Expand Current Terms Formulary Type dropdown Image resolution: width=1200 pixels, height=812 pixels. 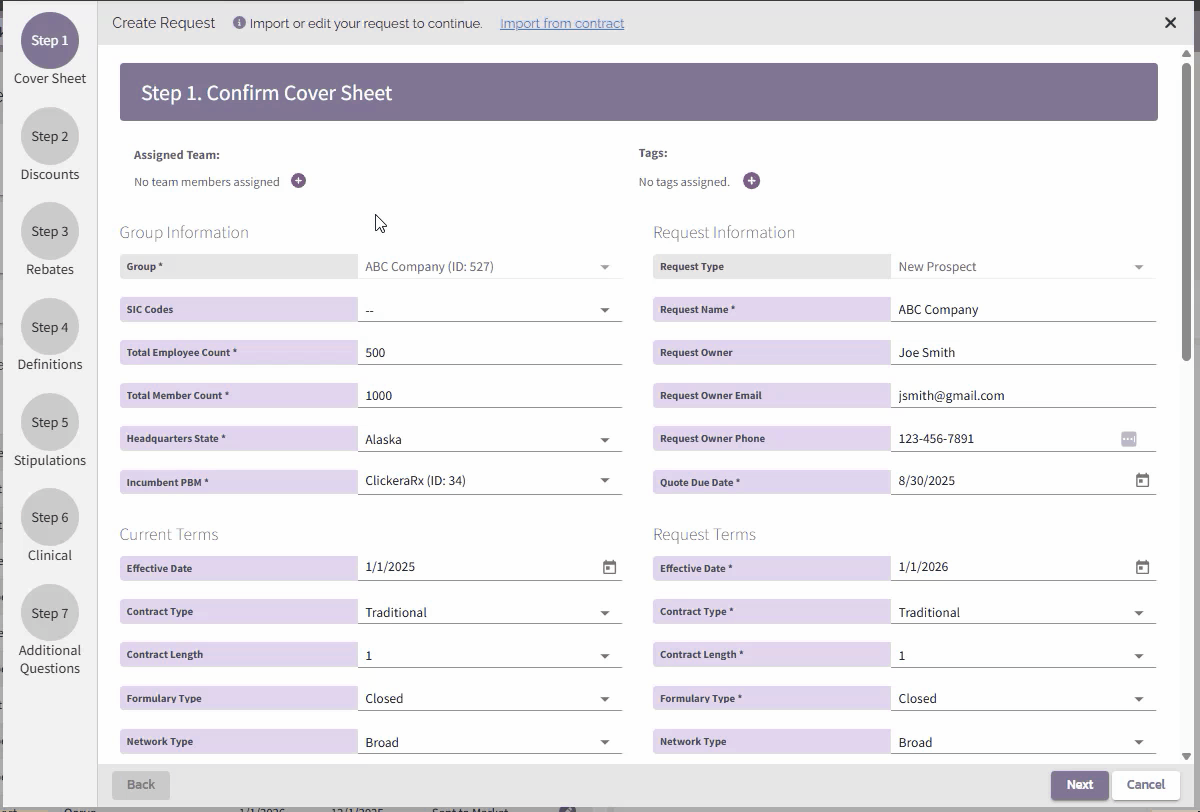pos(604,699)
